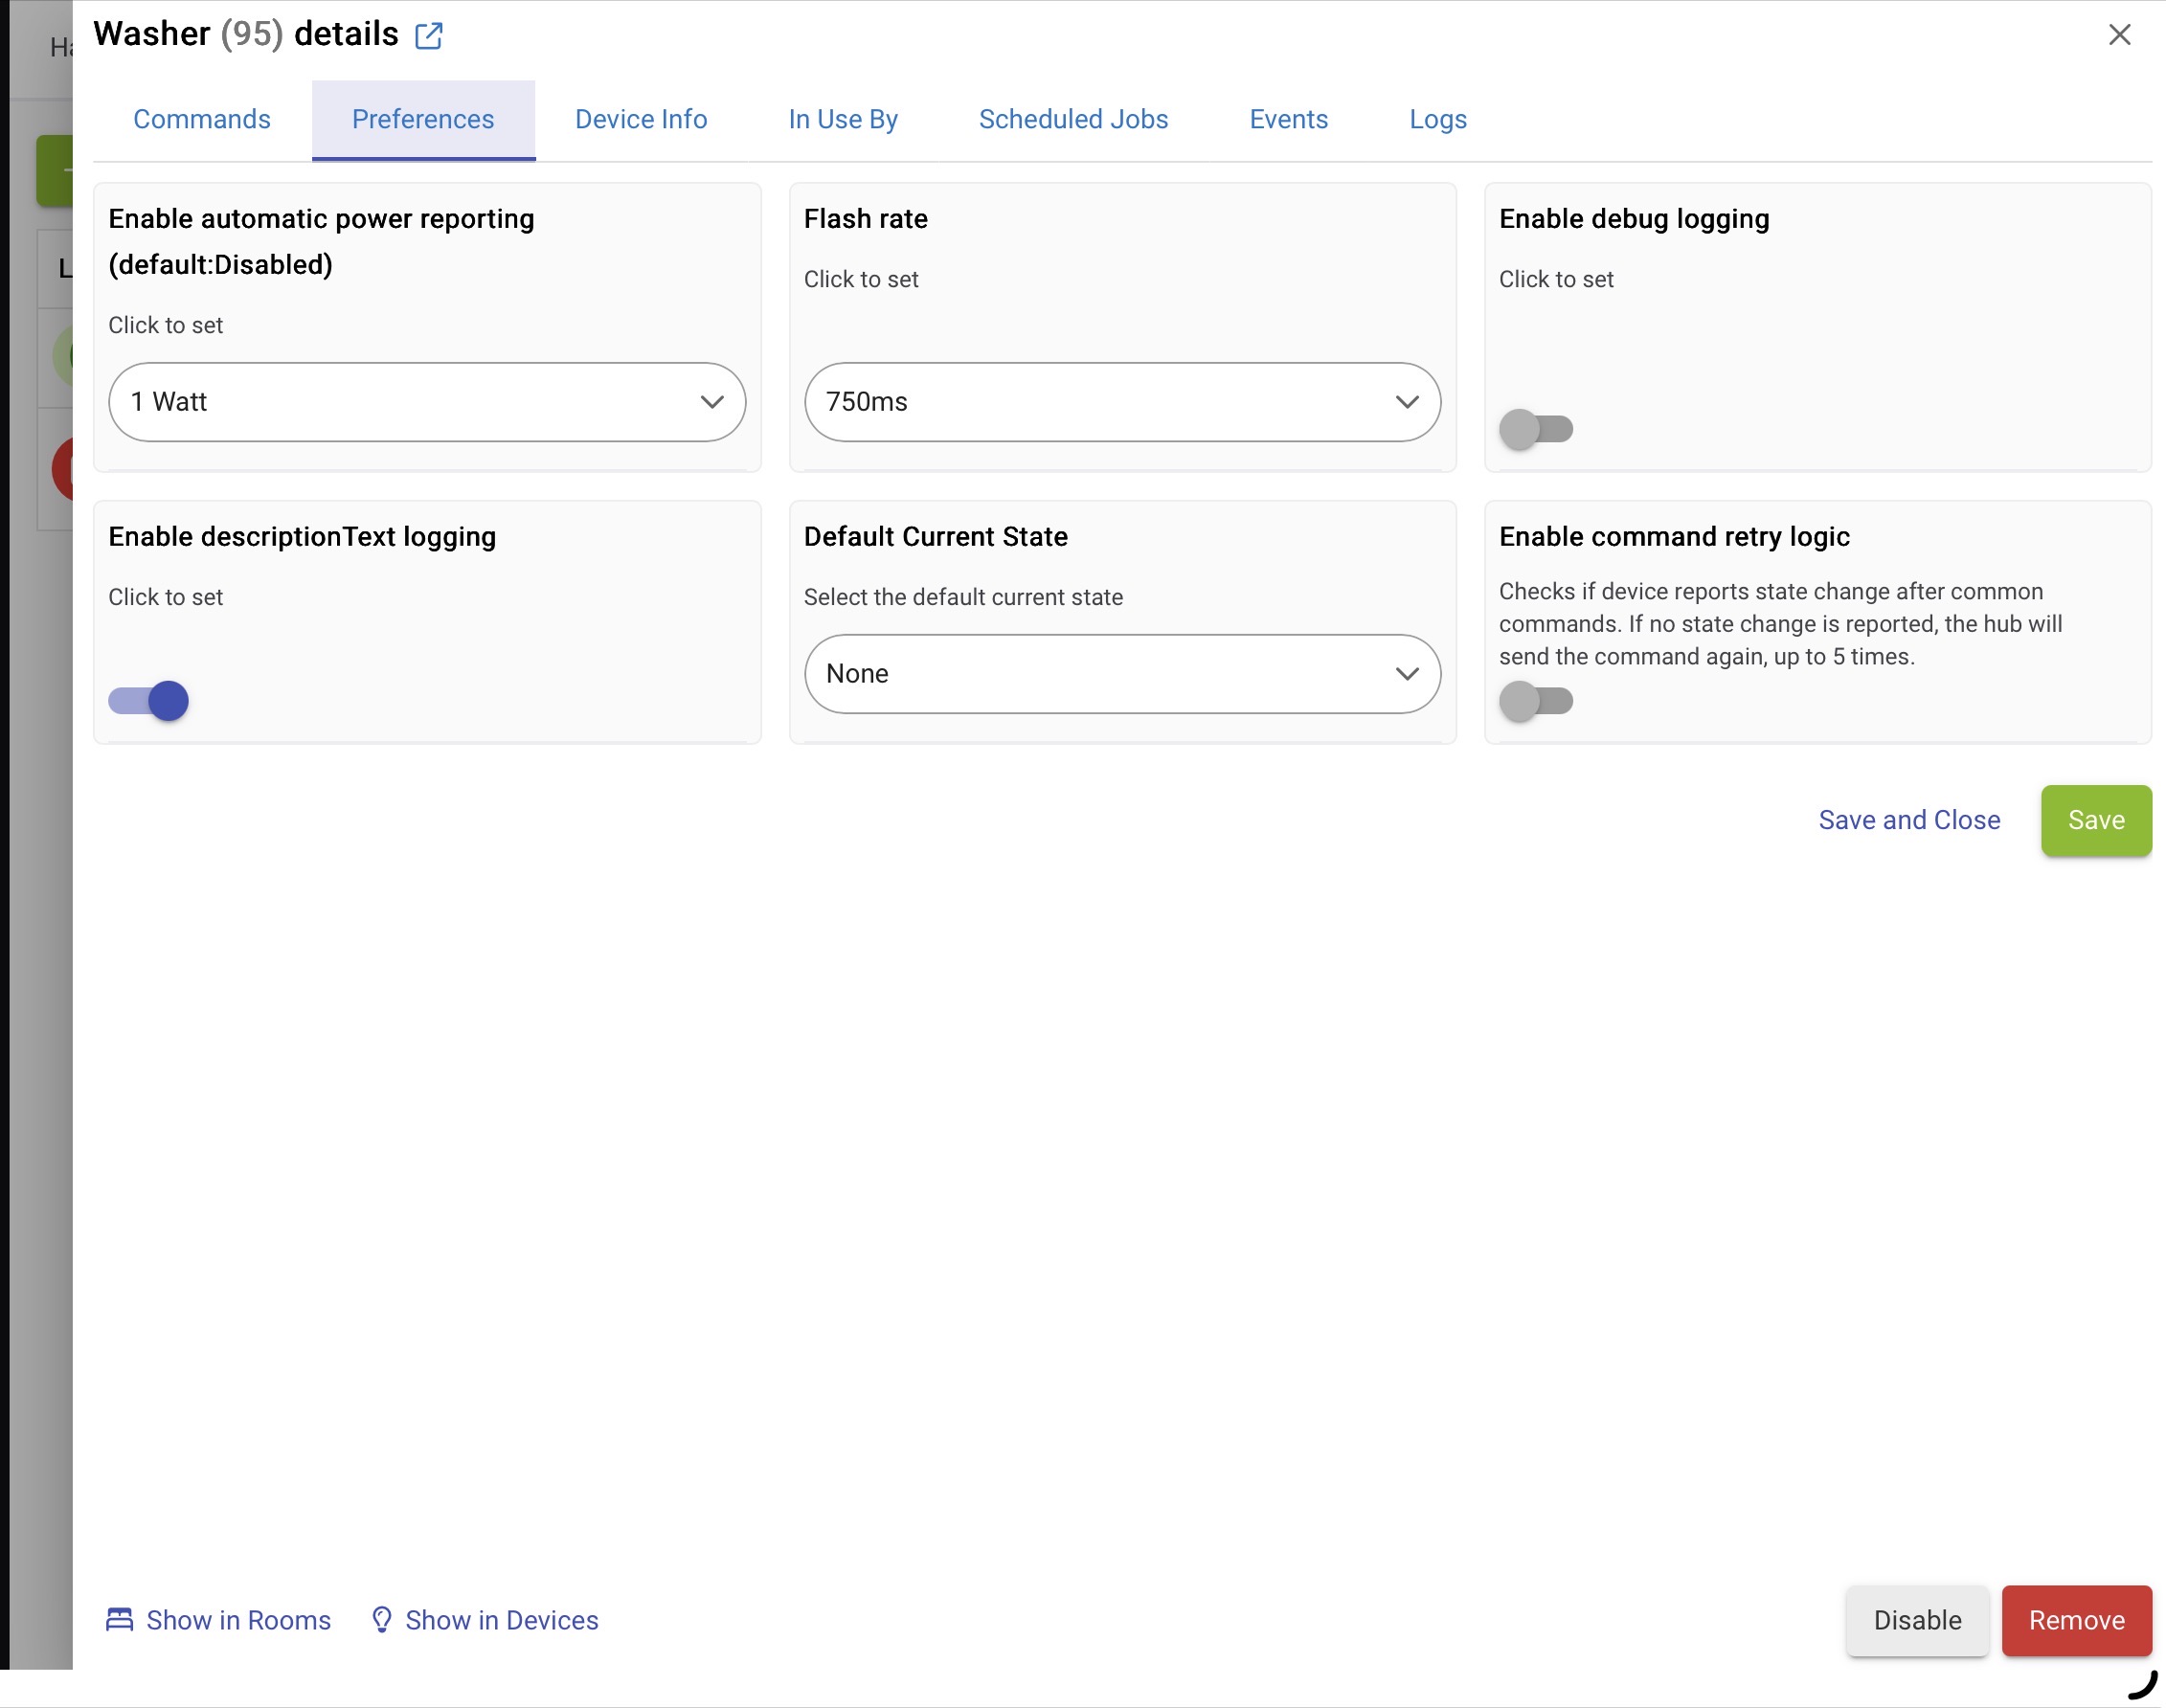The image size is (2166, 1708).
Task: Click the lightbulb icon for Show in Devices
Action: point(381,1619)
